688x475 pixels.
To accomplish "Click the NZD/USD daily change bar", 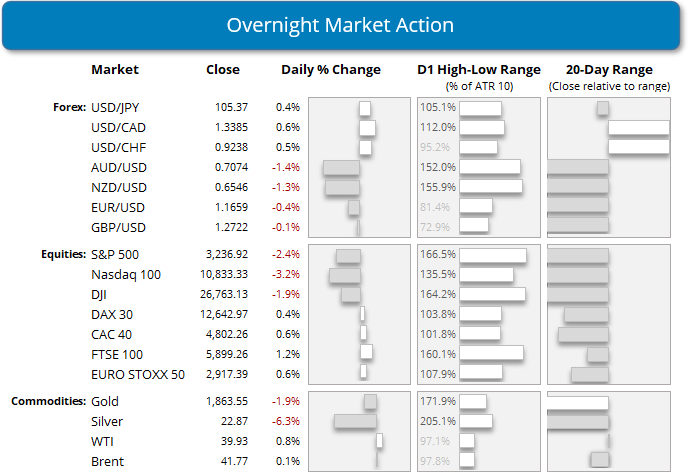I will click(x=342, y=186).
